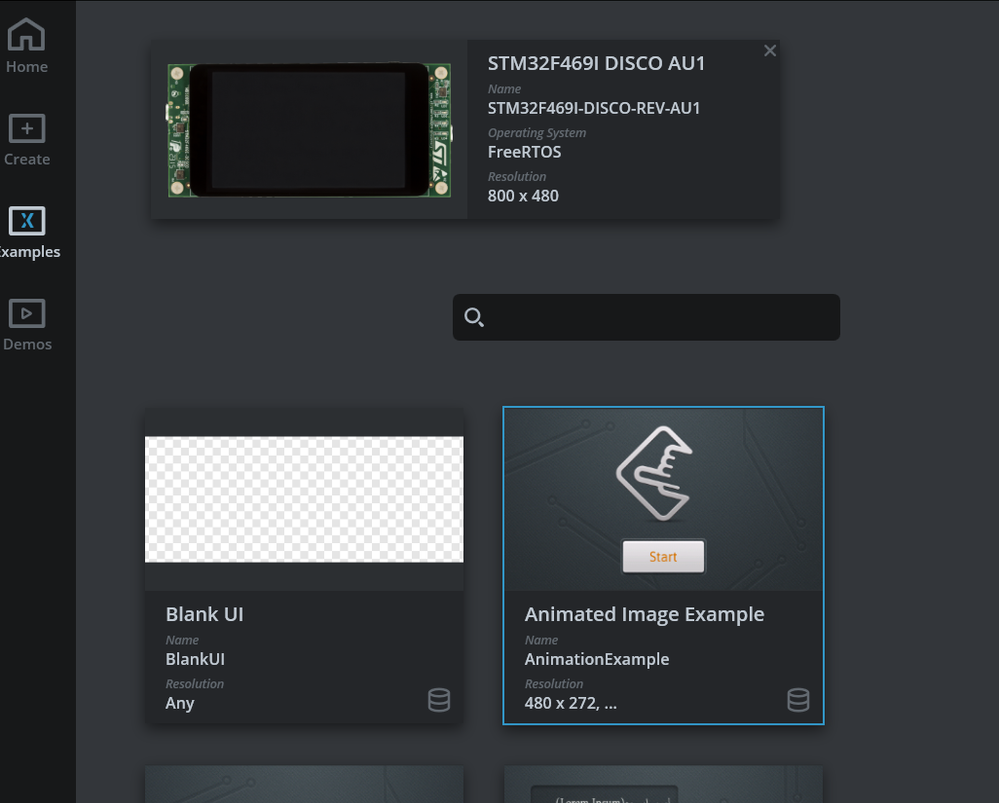
Task: Click the Blank UI title
Action: pos(205,614)
